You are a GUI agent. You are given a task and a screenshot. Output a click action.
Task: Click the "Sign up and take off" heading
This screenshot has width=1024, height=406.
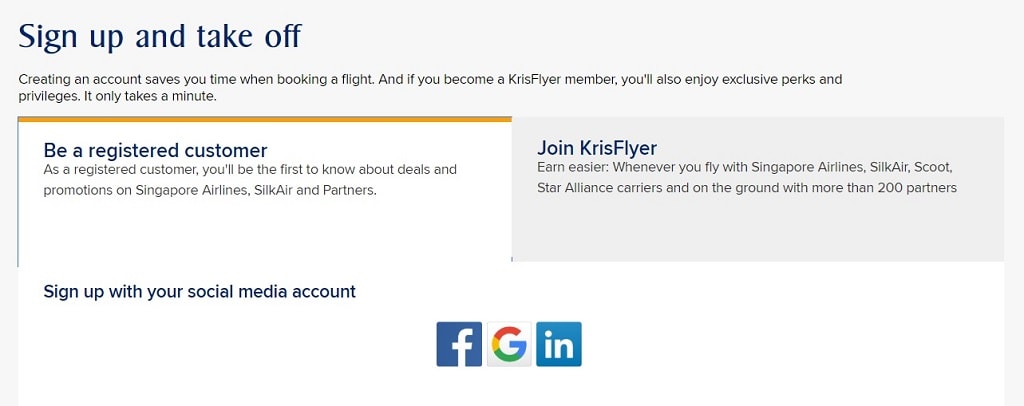coord(160,37)
